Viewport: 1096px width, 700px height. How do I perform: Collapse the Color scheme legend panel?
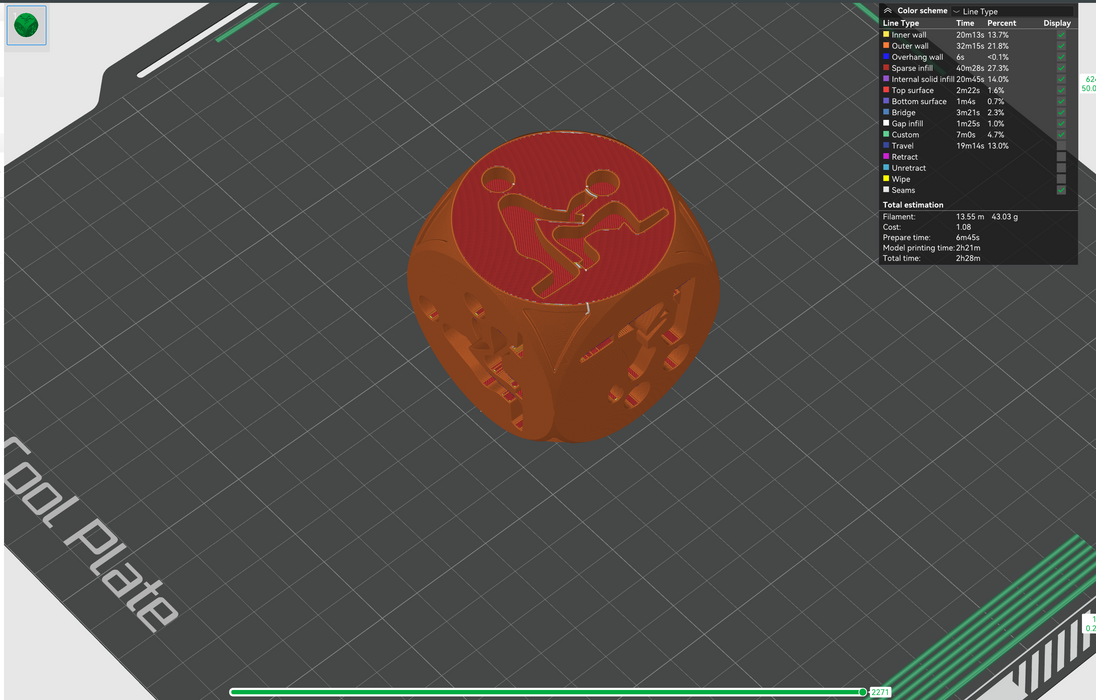click(887, 11)
